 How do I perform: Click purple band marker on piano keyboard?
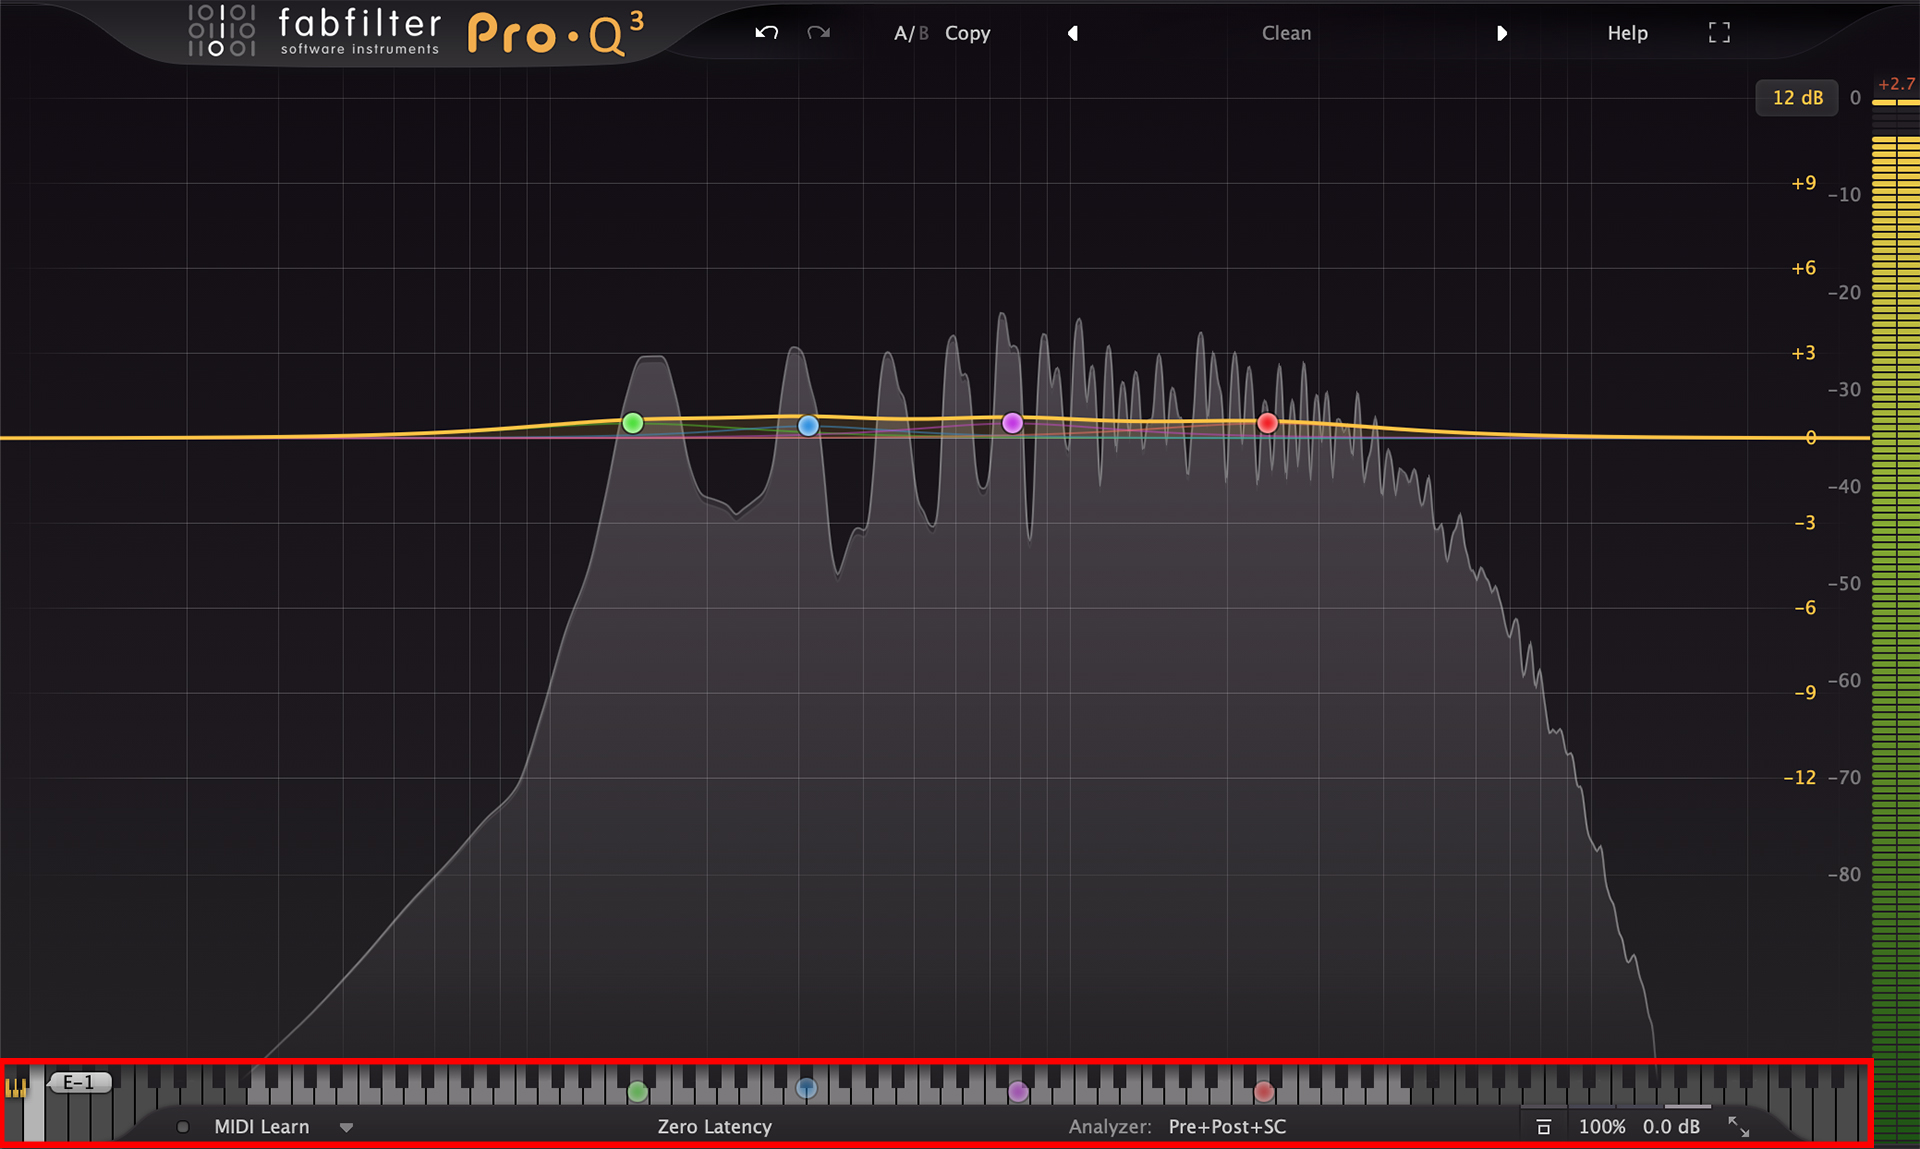pos(1018,1092)
